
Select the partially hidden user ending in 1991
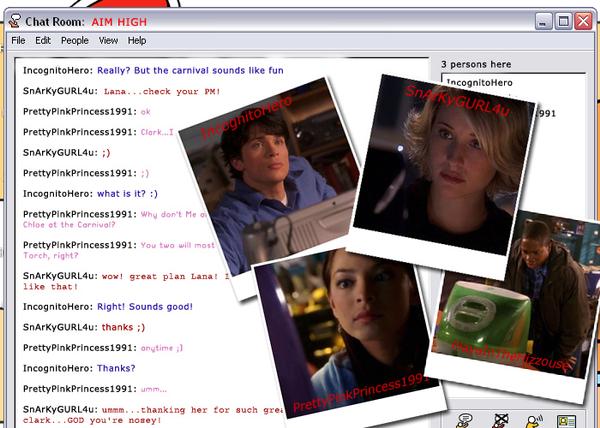[547, 114]
